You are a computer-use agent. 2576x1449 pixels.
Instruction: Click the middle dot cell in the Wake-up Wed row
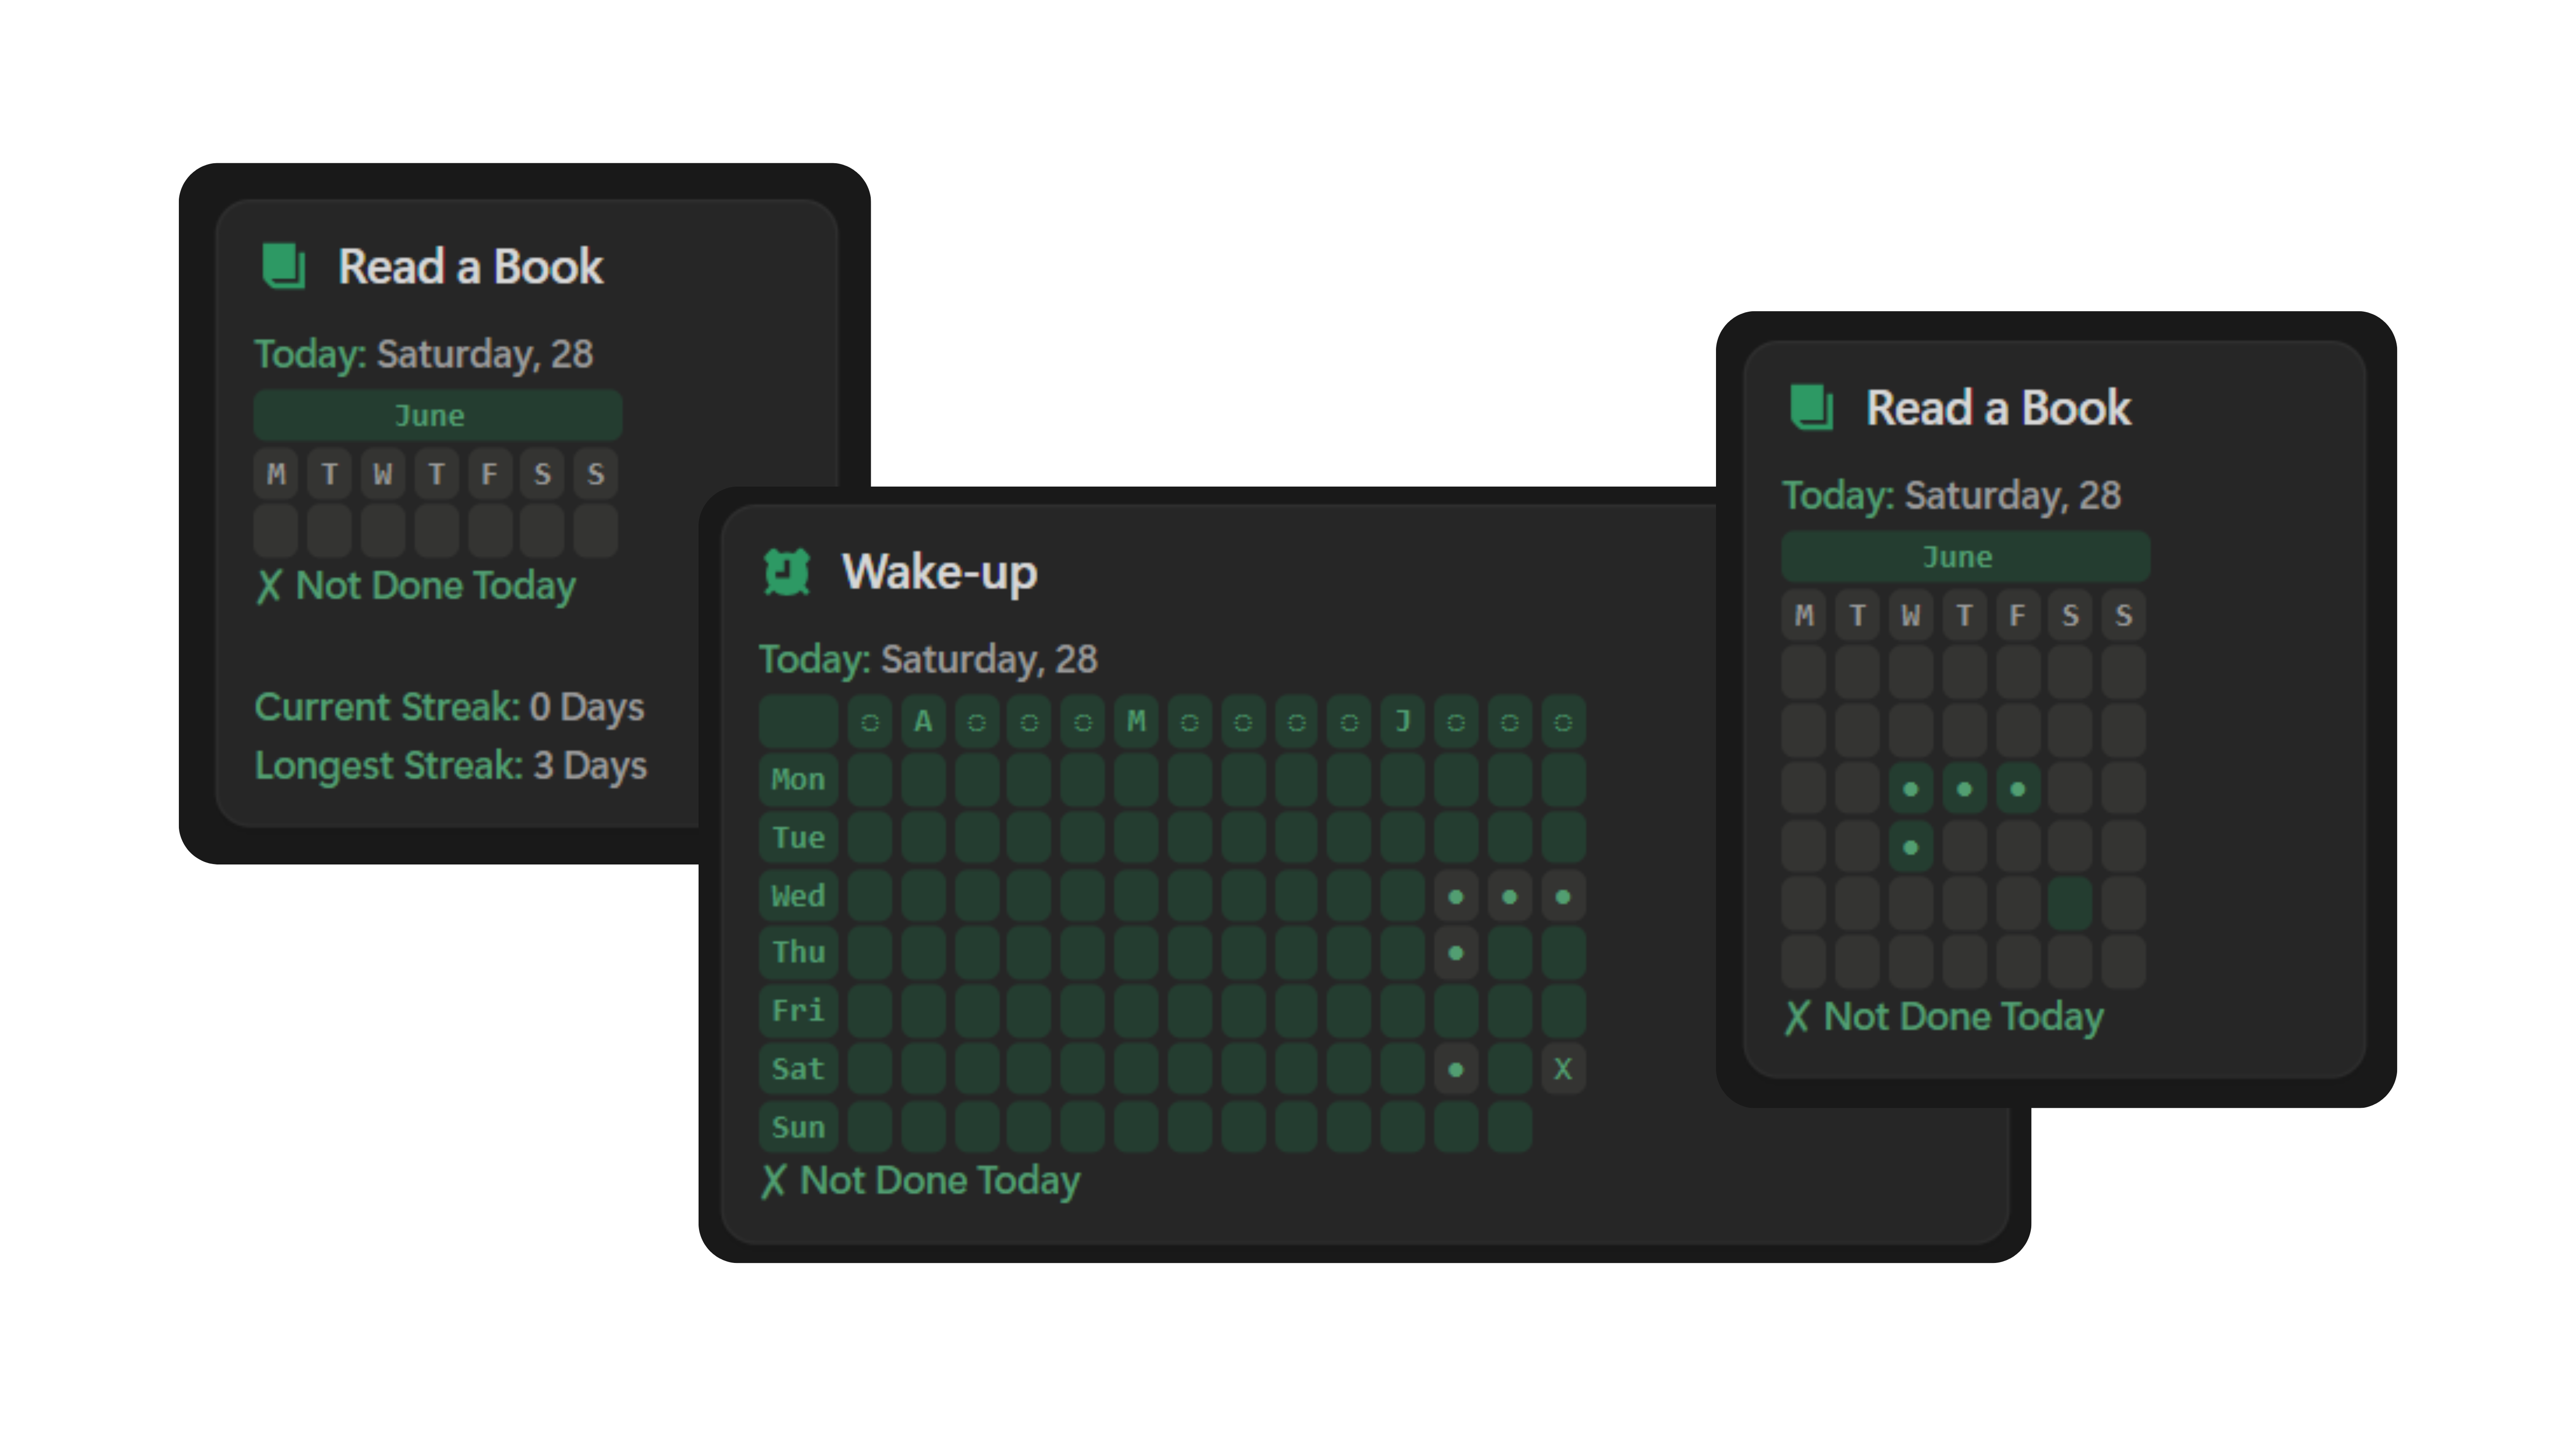(x=1510, y=896)
